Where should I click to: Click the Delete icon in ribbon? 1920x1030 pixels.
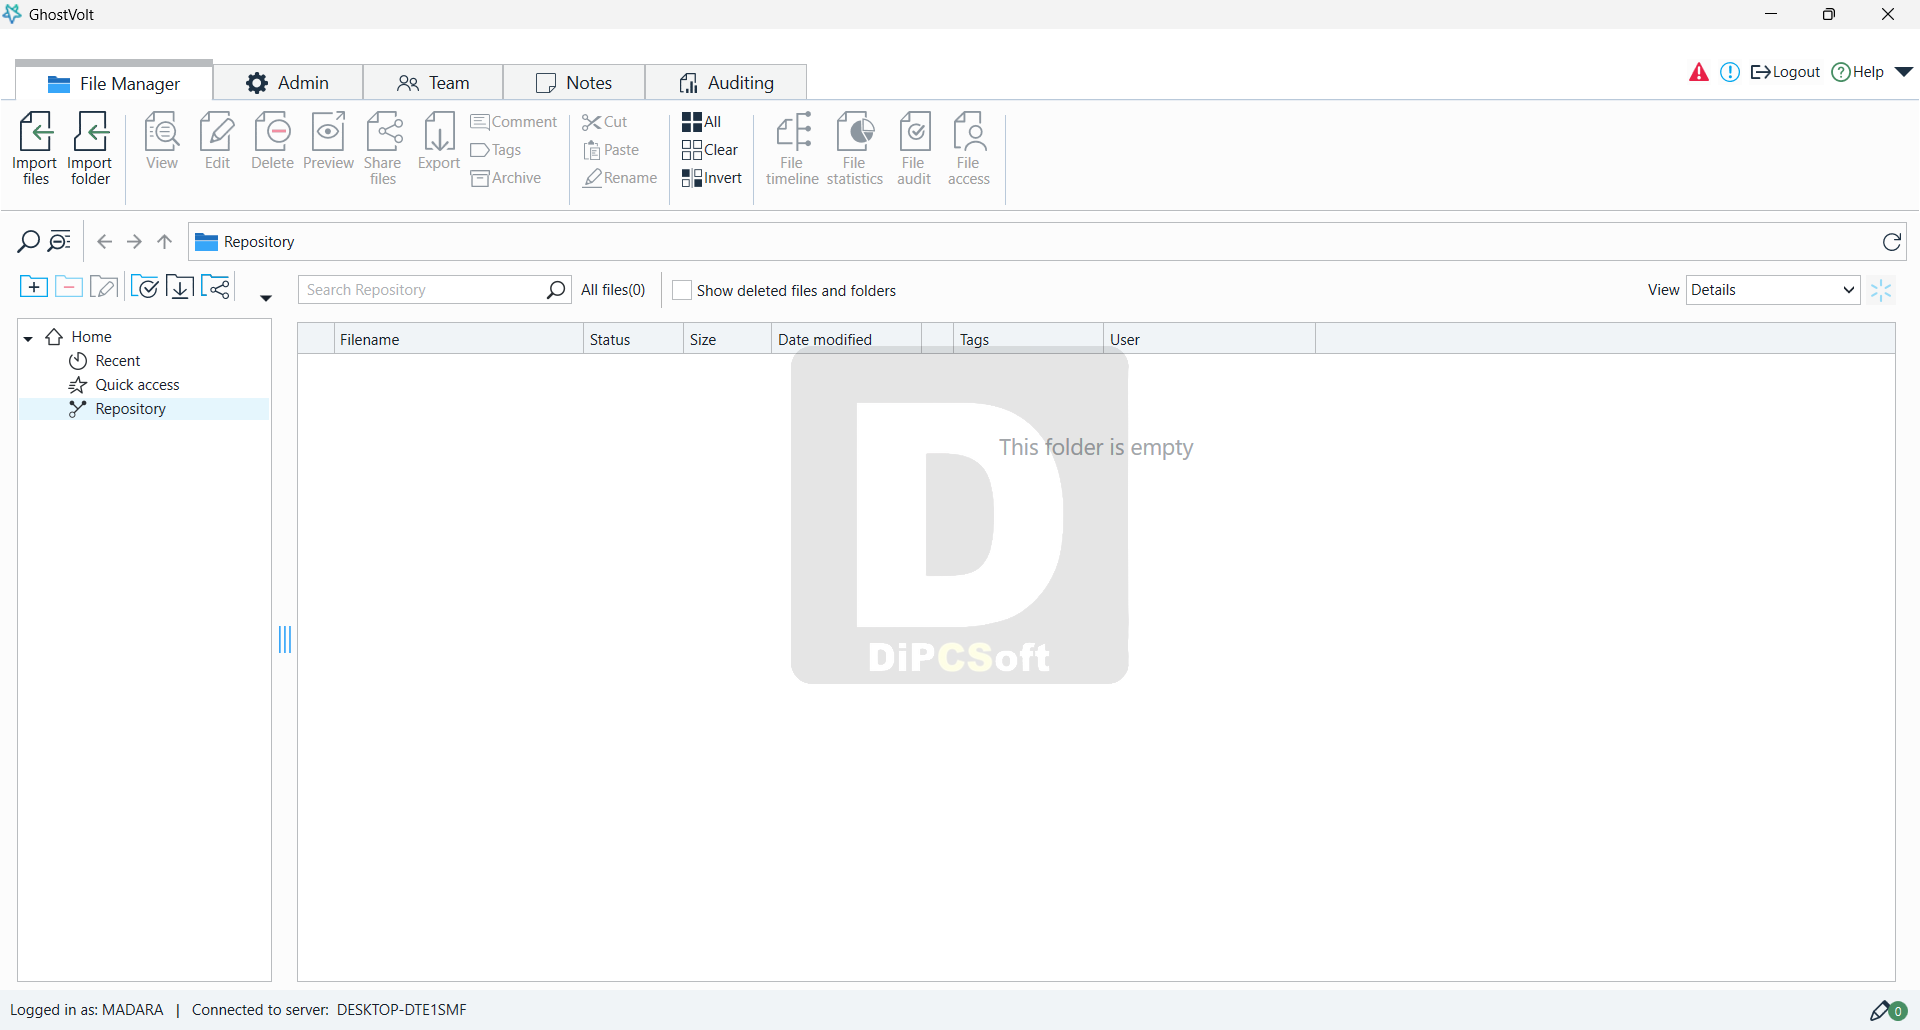point(272,141)
